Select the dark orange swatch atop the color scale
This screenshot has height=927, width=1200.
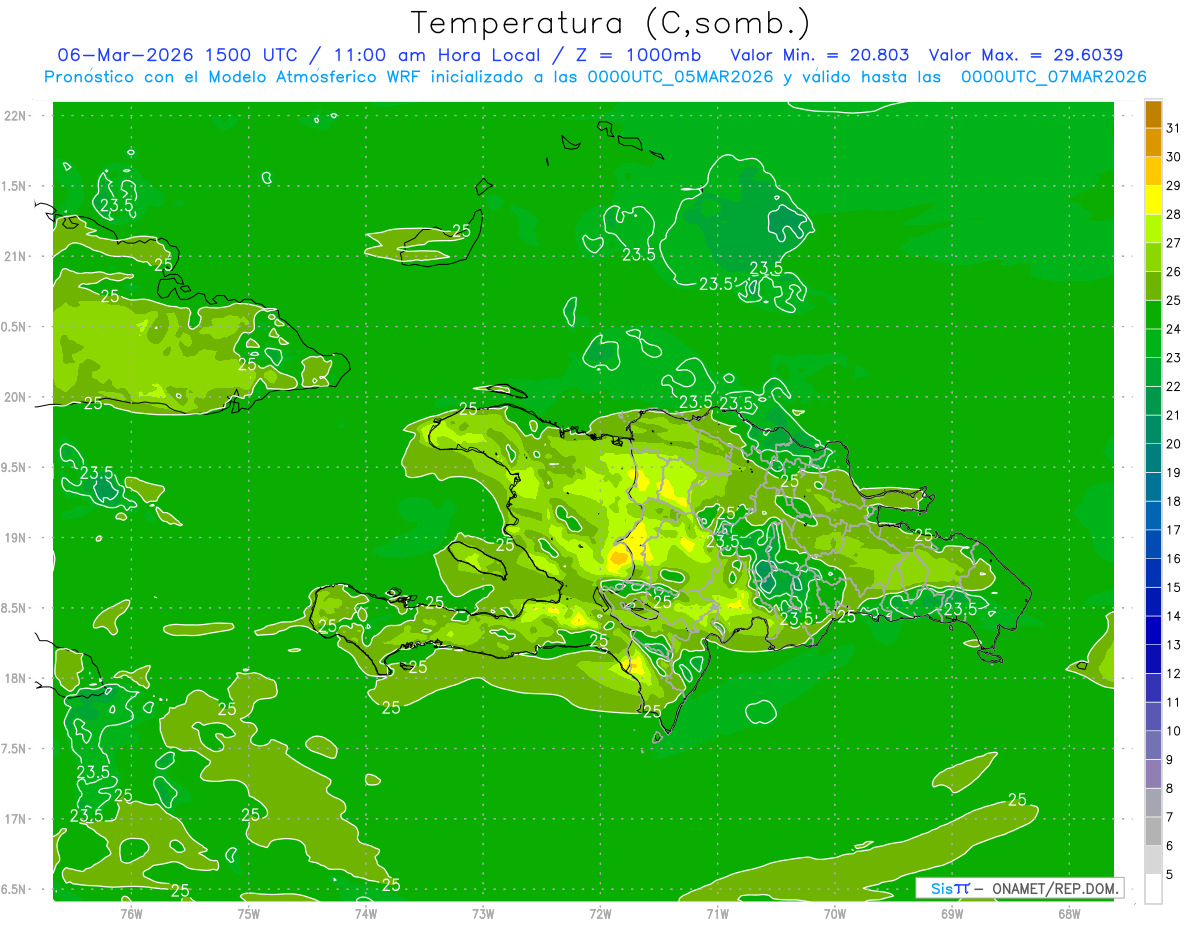(x=1153, y=114)
